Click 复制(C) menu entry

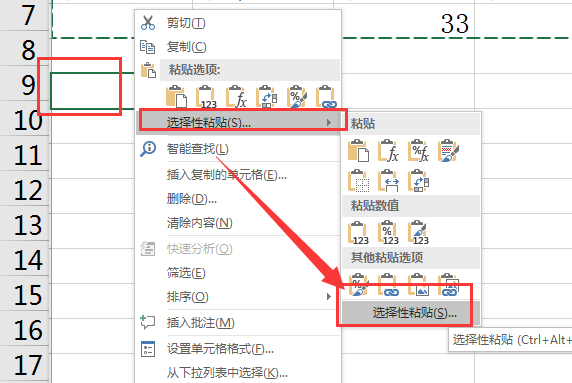pyautogui.click(x=186, y=47)
